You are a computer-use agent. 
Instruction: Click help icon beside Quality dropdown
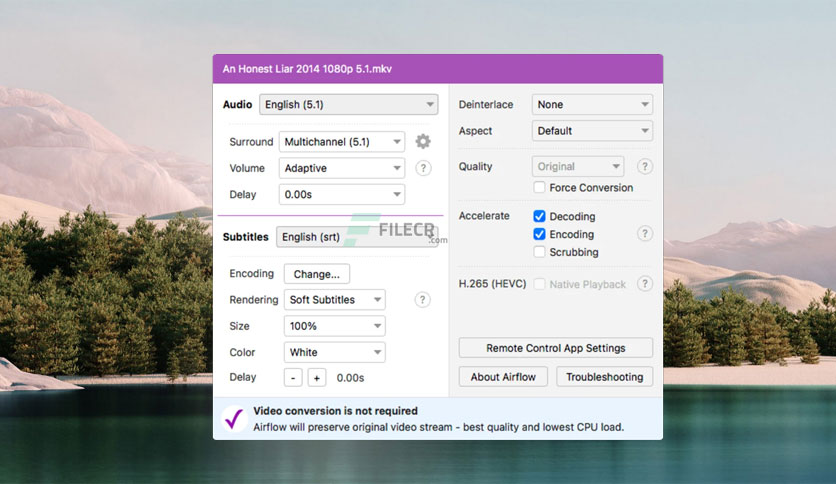coord(645,167)
